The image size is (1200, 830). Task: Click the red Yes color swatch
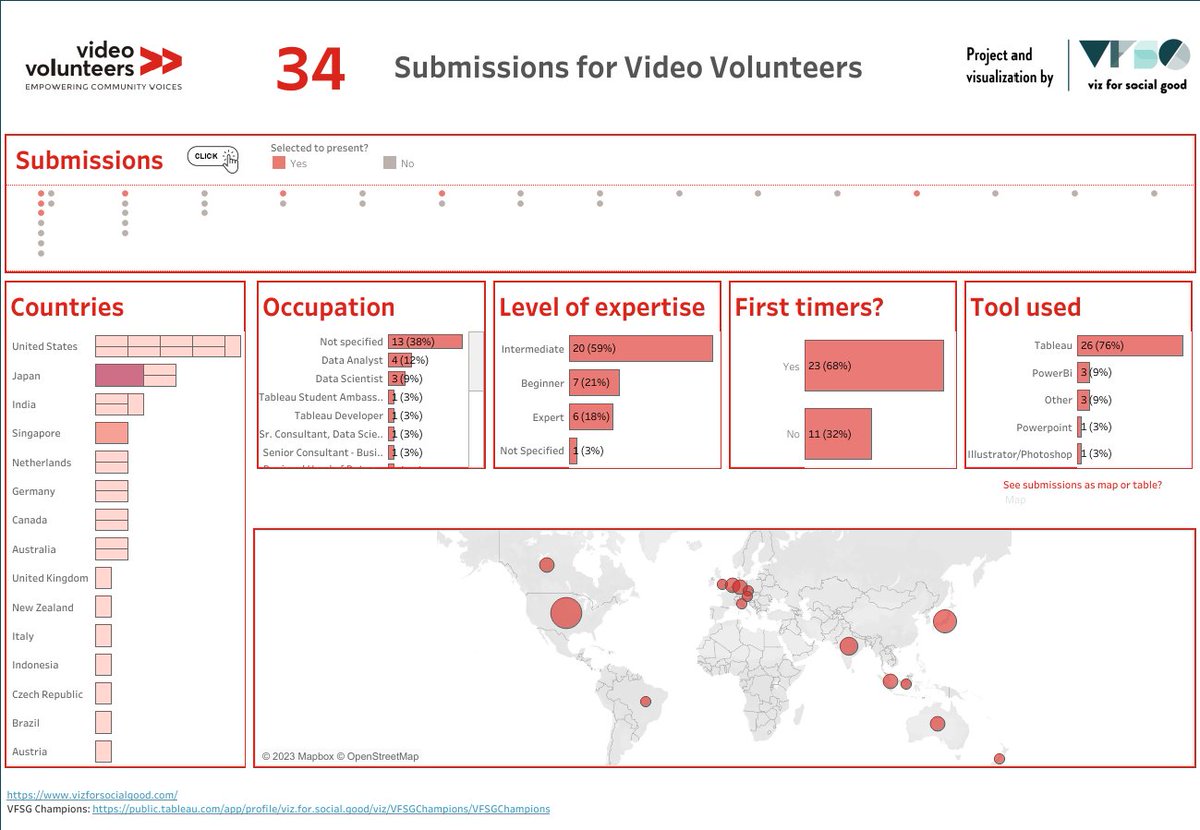click(278, 162)
